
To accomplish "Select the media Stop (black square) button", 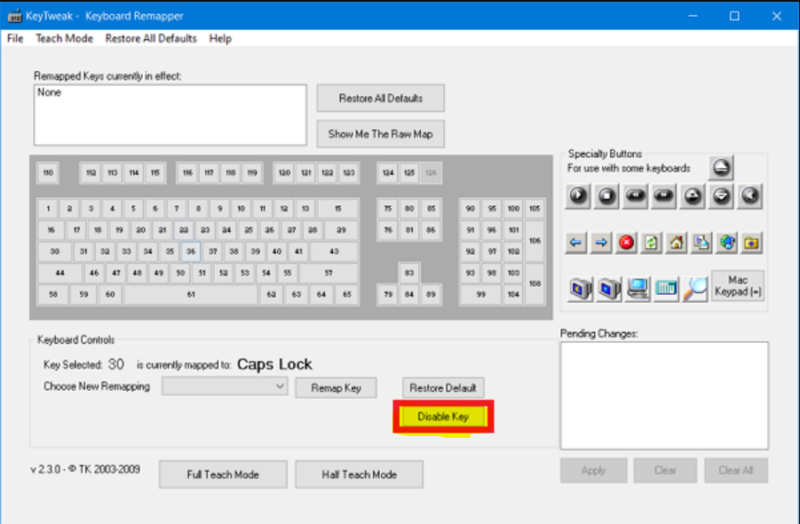I will pyautogui.click(x=607, y=195).
